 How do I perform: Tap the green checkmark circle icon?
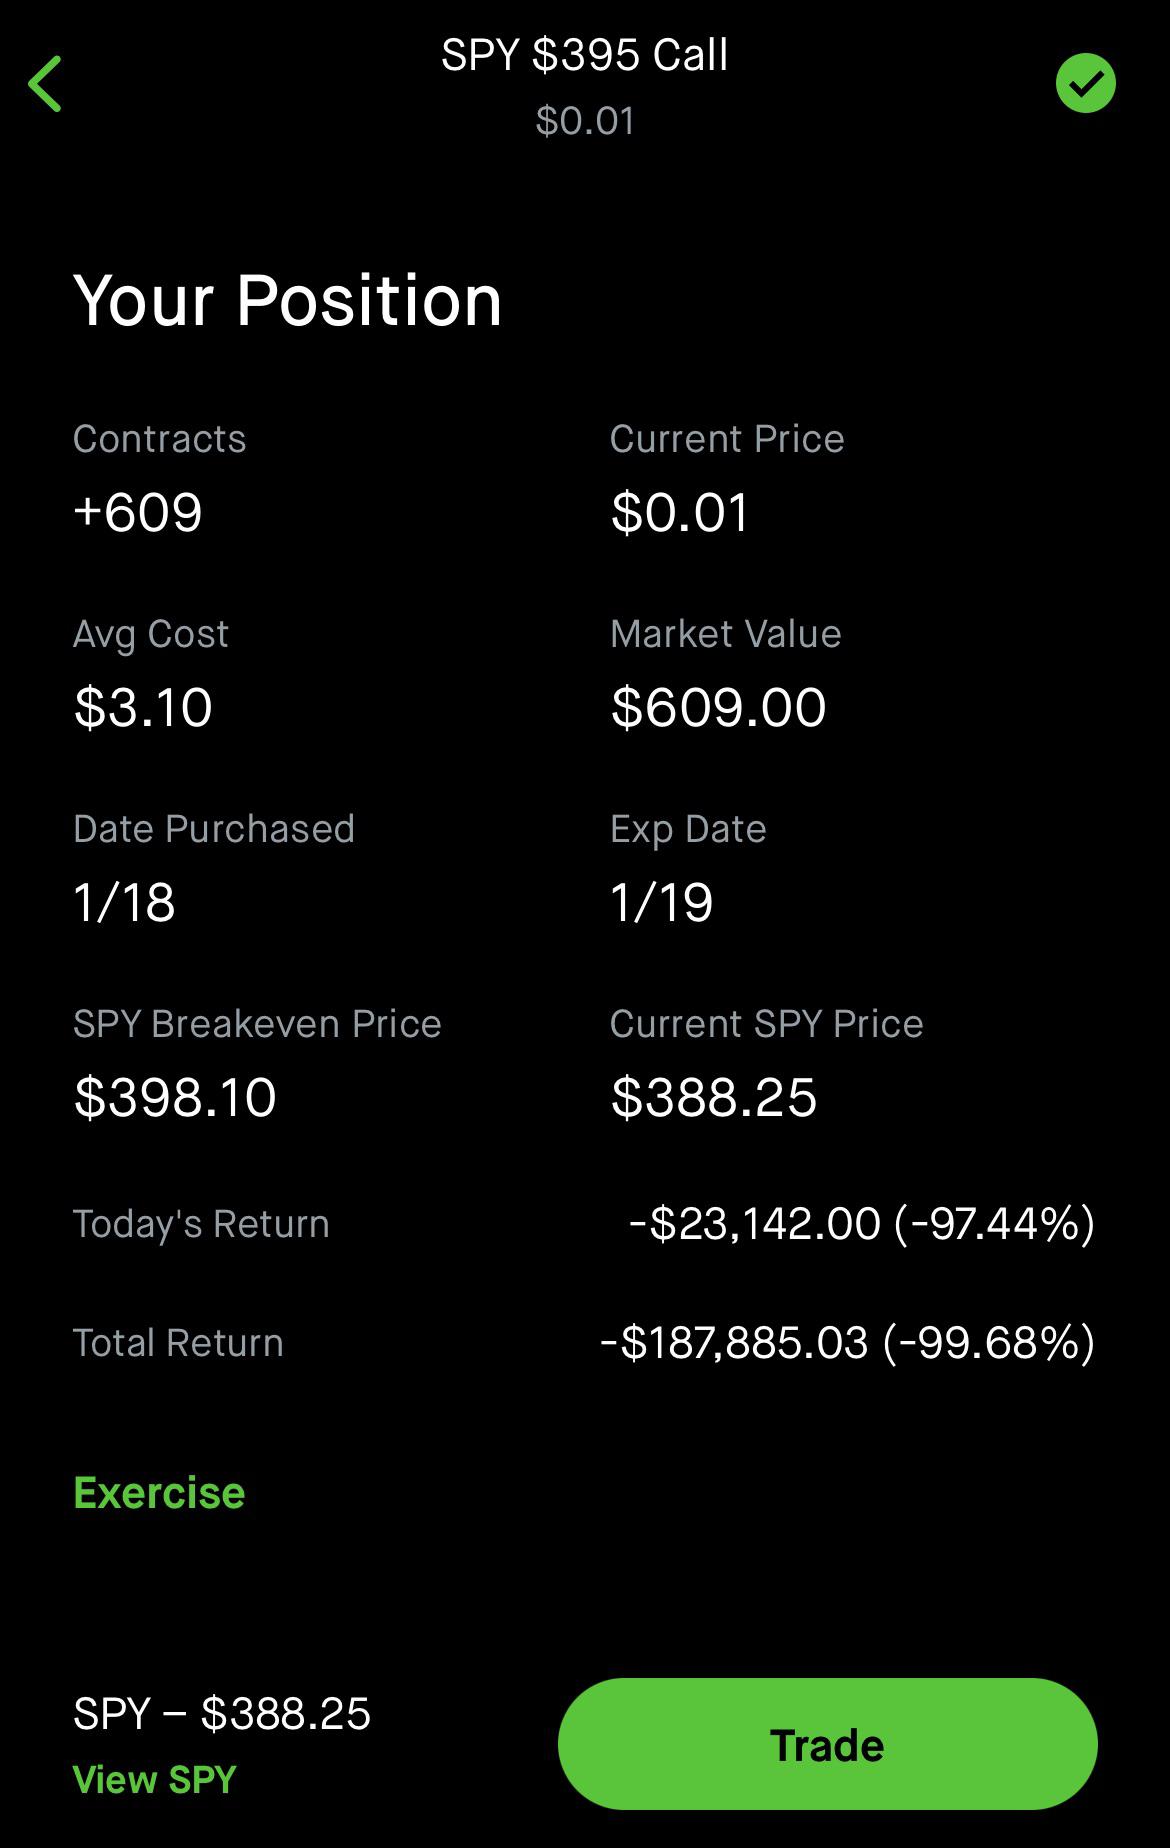click(x=1085, y=84)
